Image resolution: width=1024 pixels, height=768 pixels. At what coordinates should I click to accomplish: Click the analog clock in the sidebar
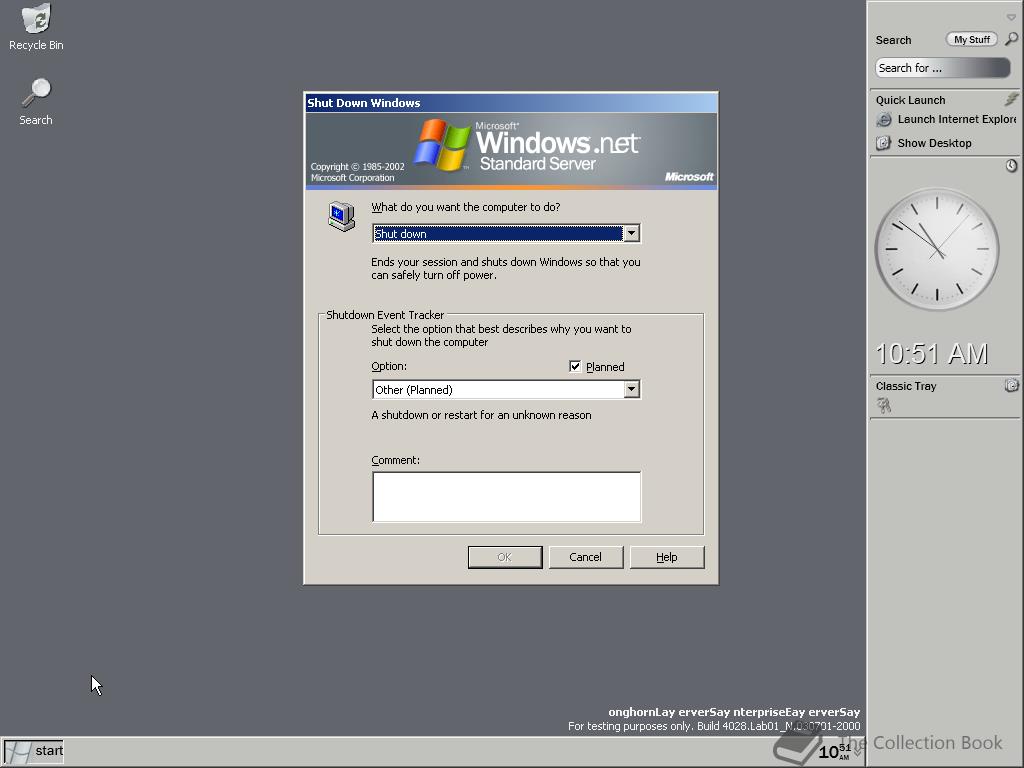937,249
